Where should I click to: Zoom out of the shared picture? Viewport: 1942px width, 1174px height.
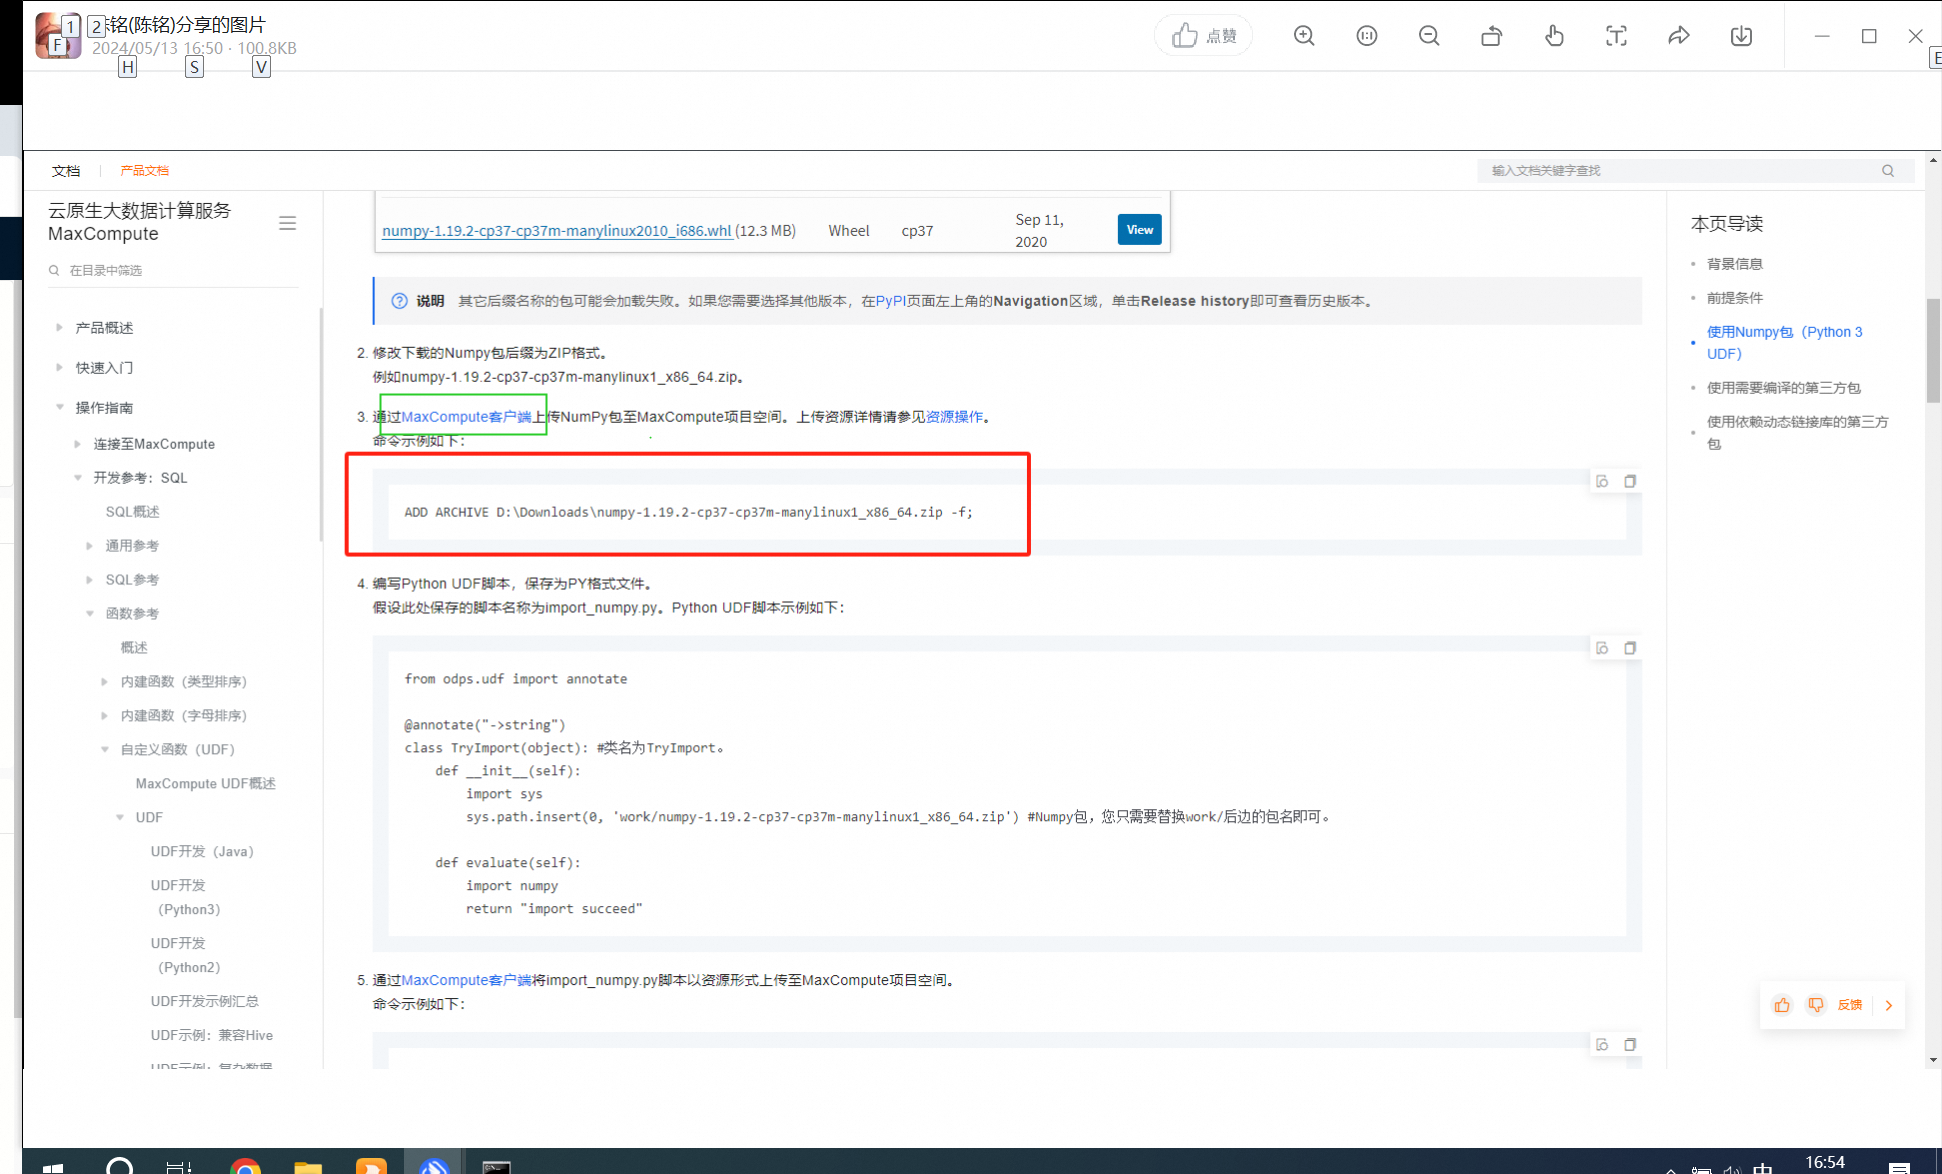[1429, 36]
